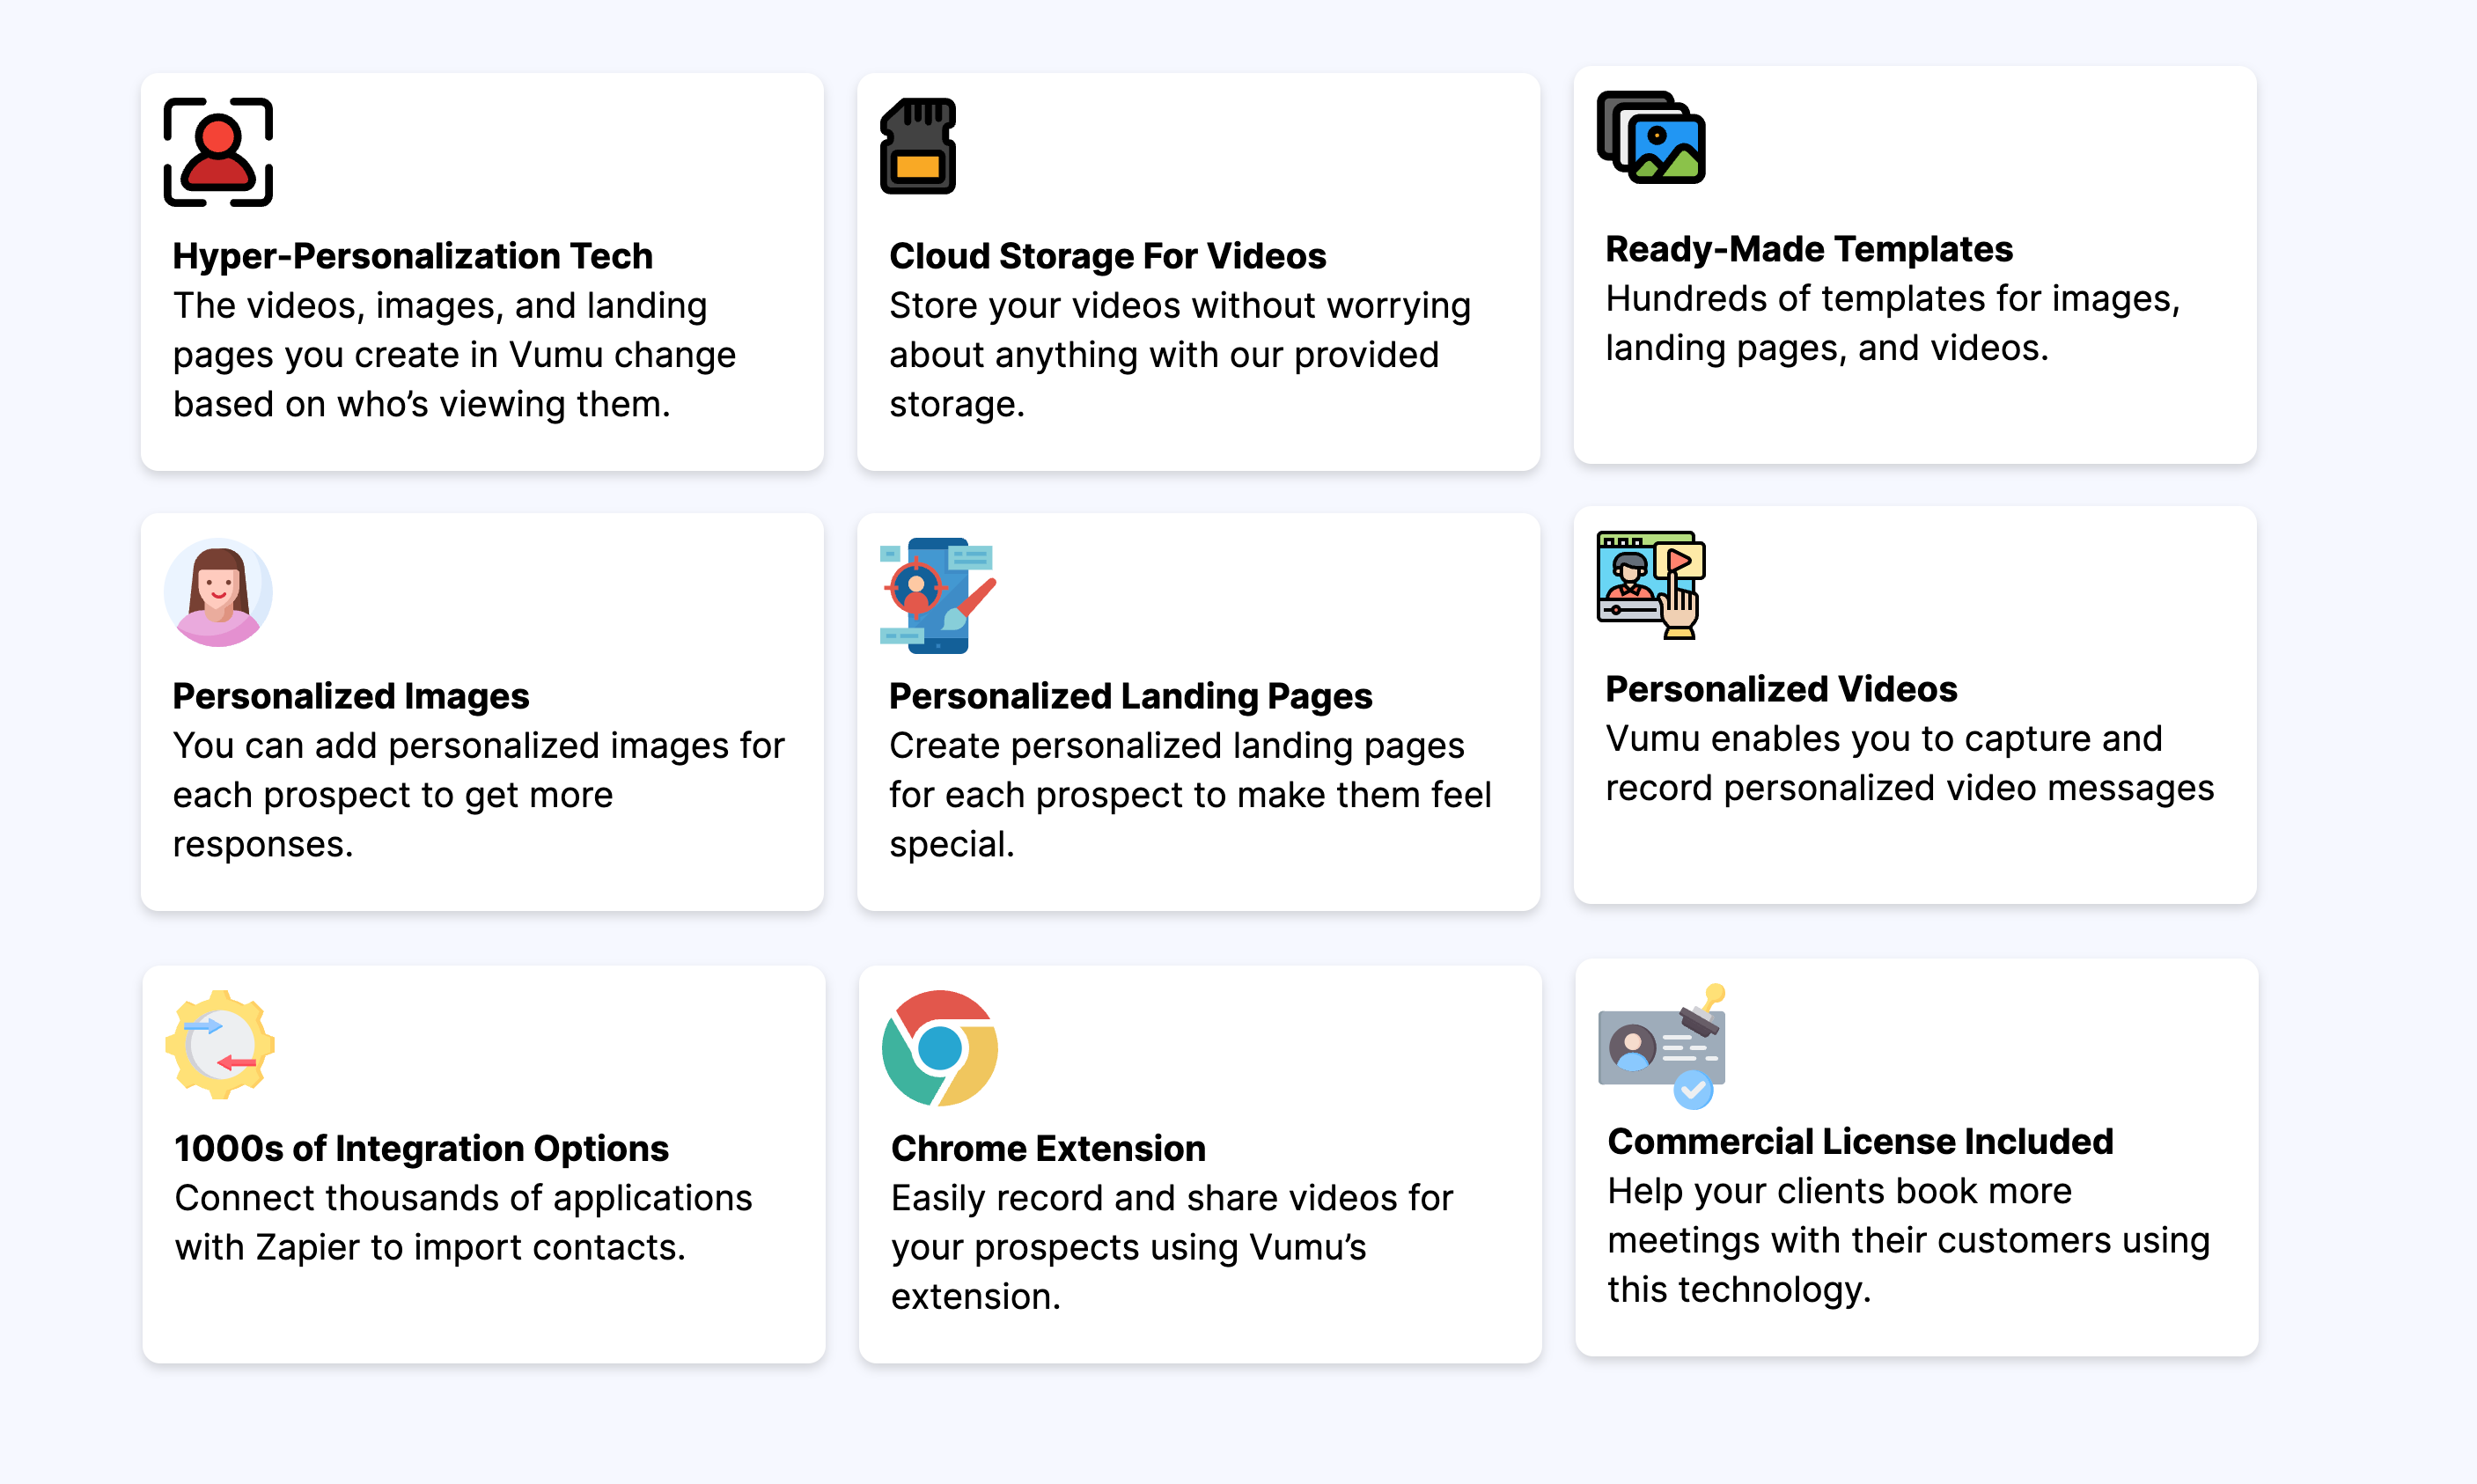Click the Integration Options gear icon

point(220,1045)
